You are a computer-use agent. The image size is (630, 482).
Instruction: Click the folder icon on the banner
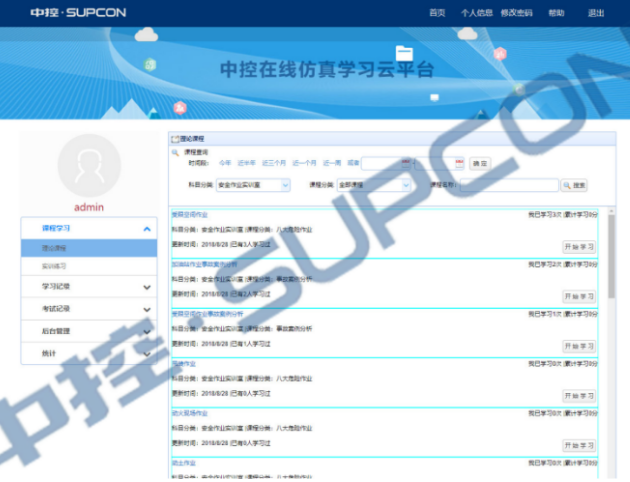click(404, 53)
